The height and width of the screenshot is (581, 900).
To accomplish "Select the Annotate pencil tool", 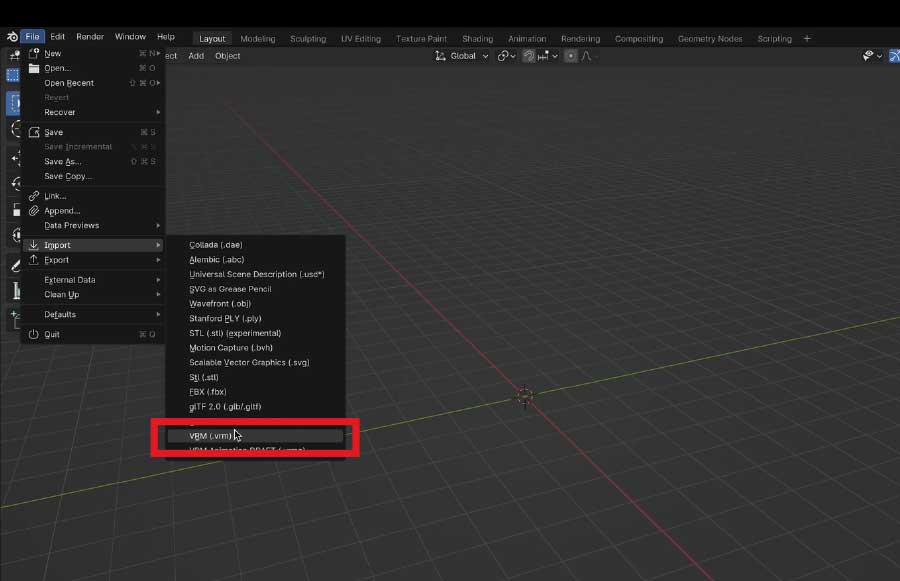I will point(15,265).
